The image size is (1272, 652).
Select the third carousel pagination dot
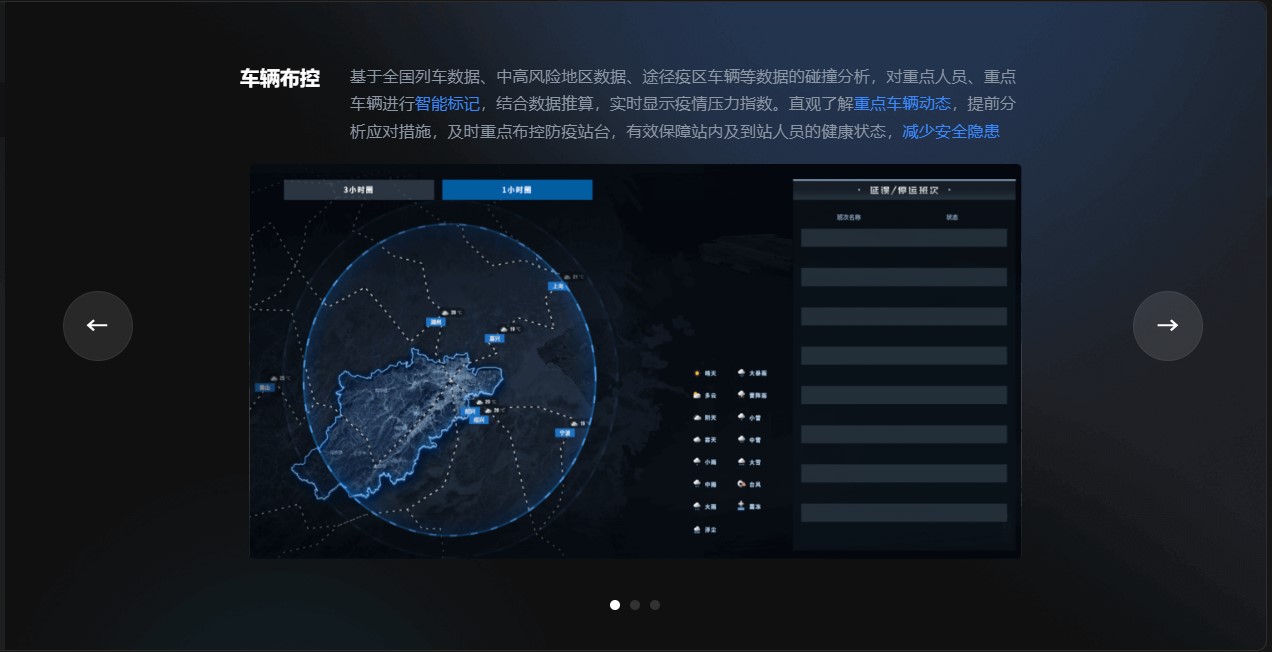[x=655, y=605]
